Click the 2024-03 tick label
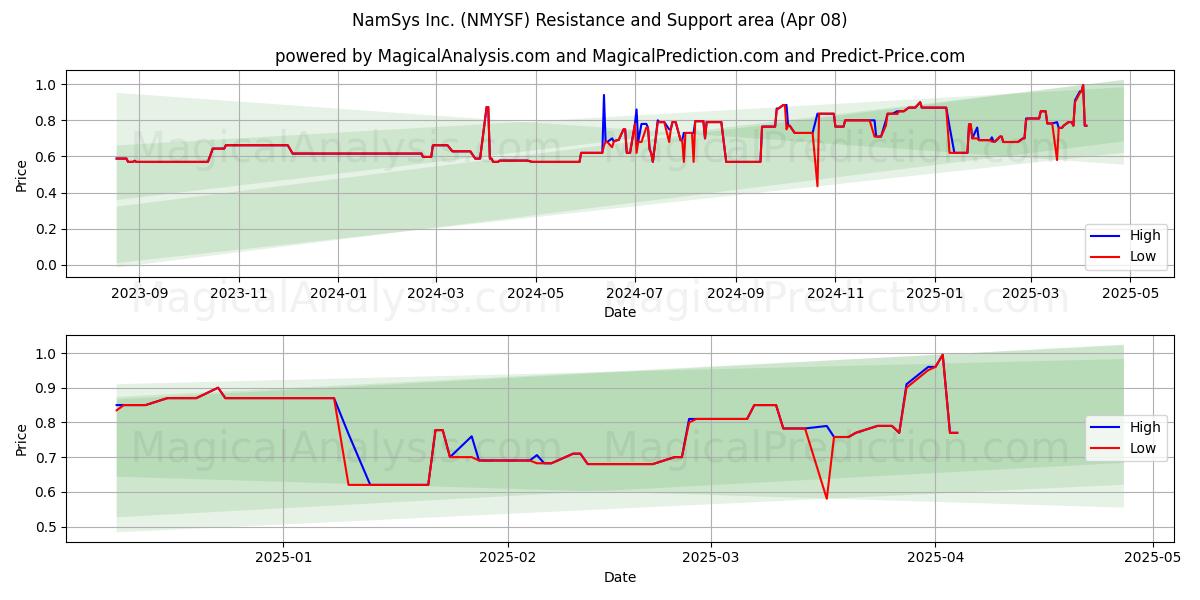 click(436, 293)
